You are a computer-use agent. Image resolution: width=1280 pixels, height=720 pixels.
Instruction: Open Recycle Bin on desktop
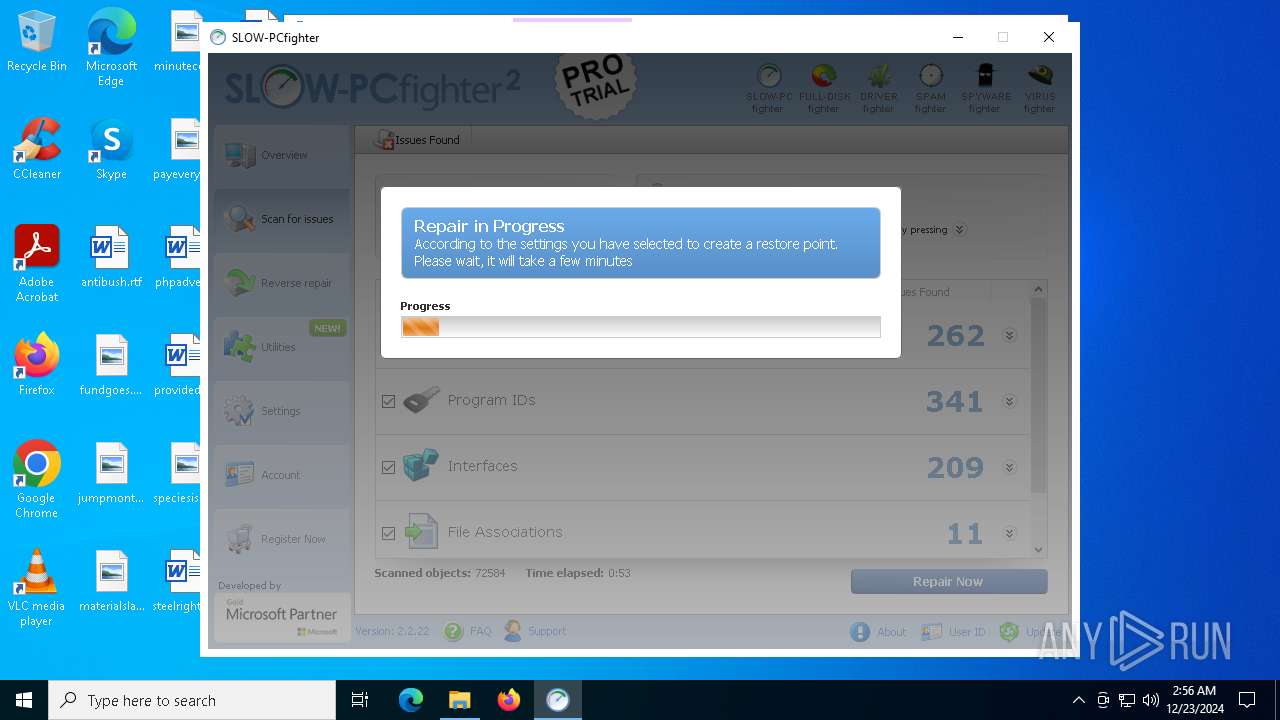37,42
